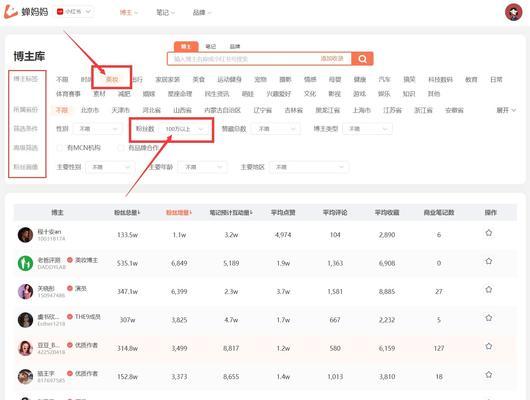Click the orange search magnifier button
530x400 pixels.
tap(362, 59)
